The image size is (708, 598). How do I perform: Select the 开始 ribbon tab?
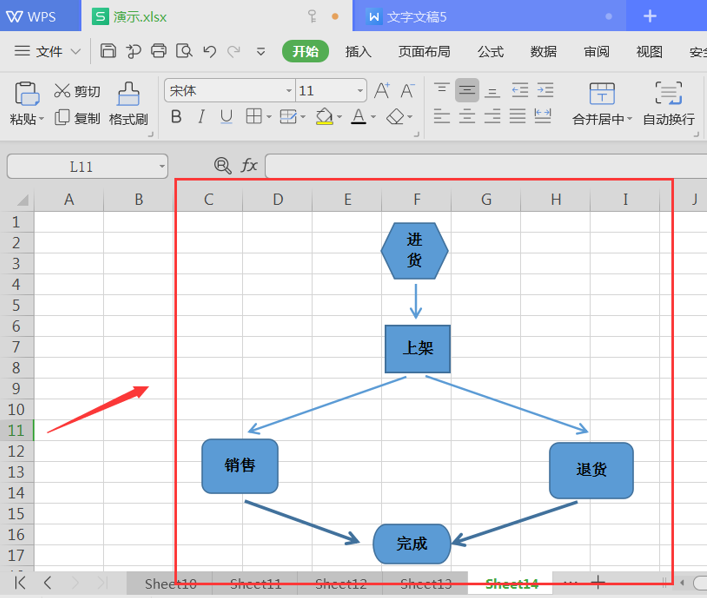tap(305, 51)
